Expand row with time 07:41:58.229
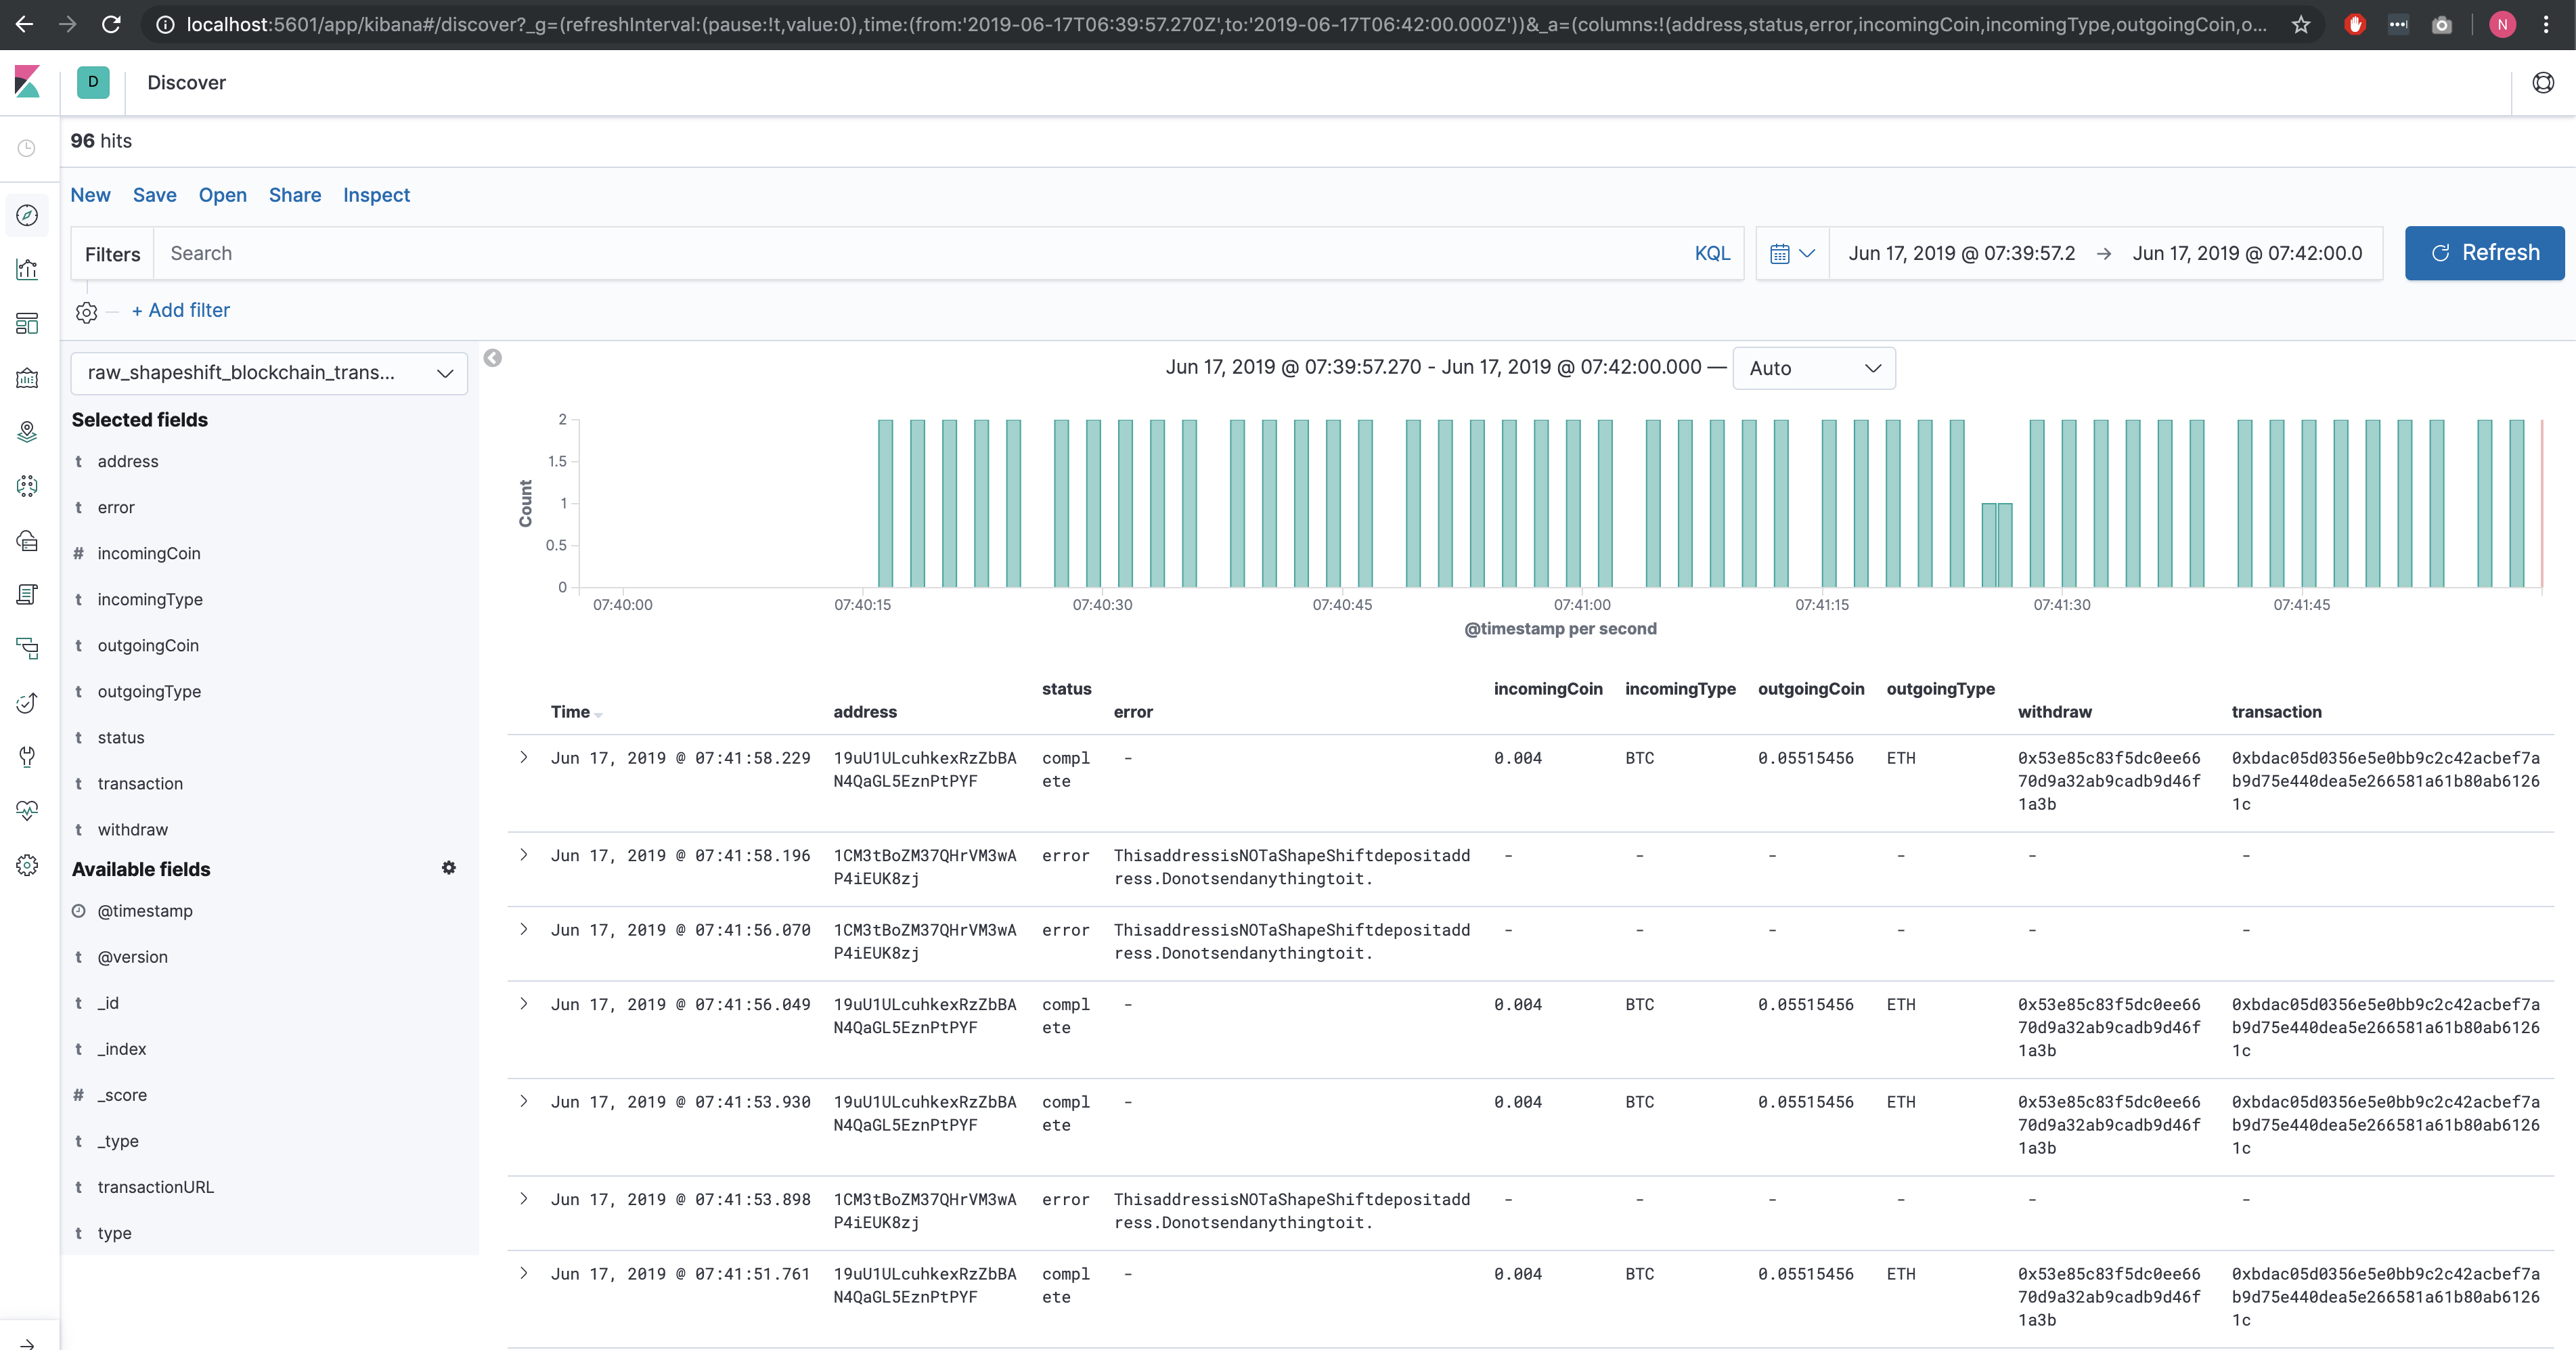The width and height of the screenshot is (2576, 1350). [x=524, y=758]
